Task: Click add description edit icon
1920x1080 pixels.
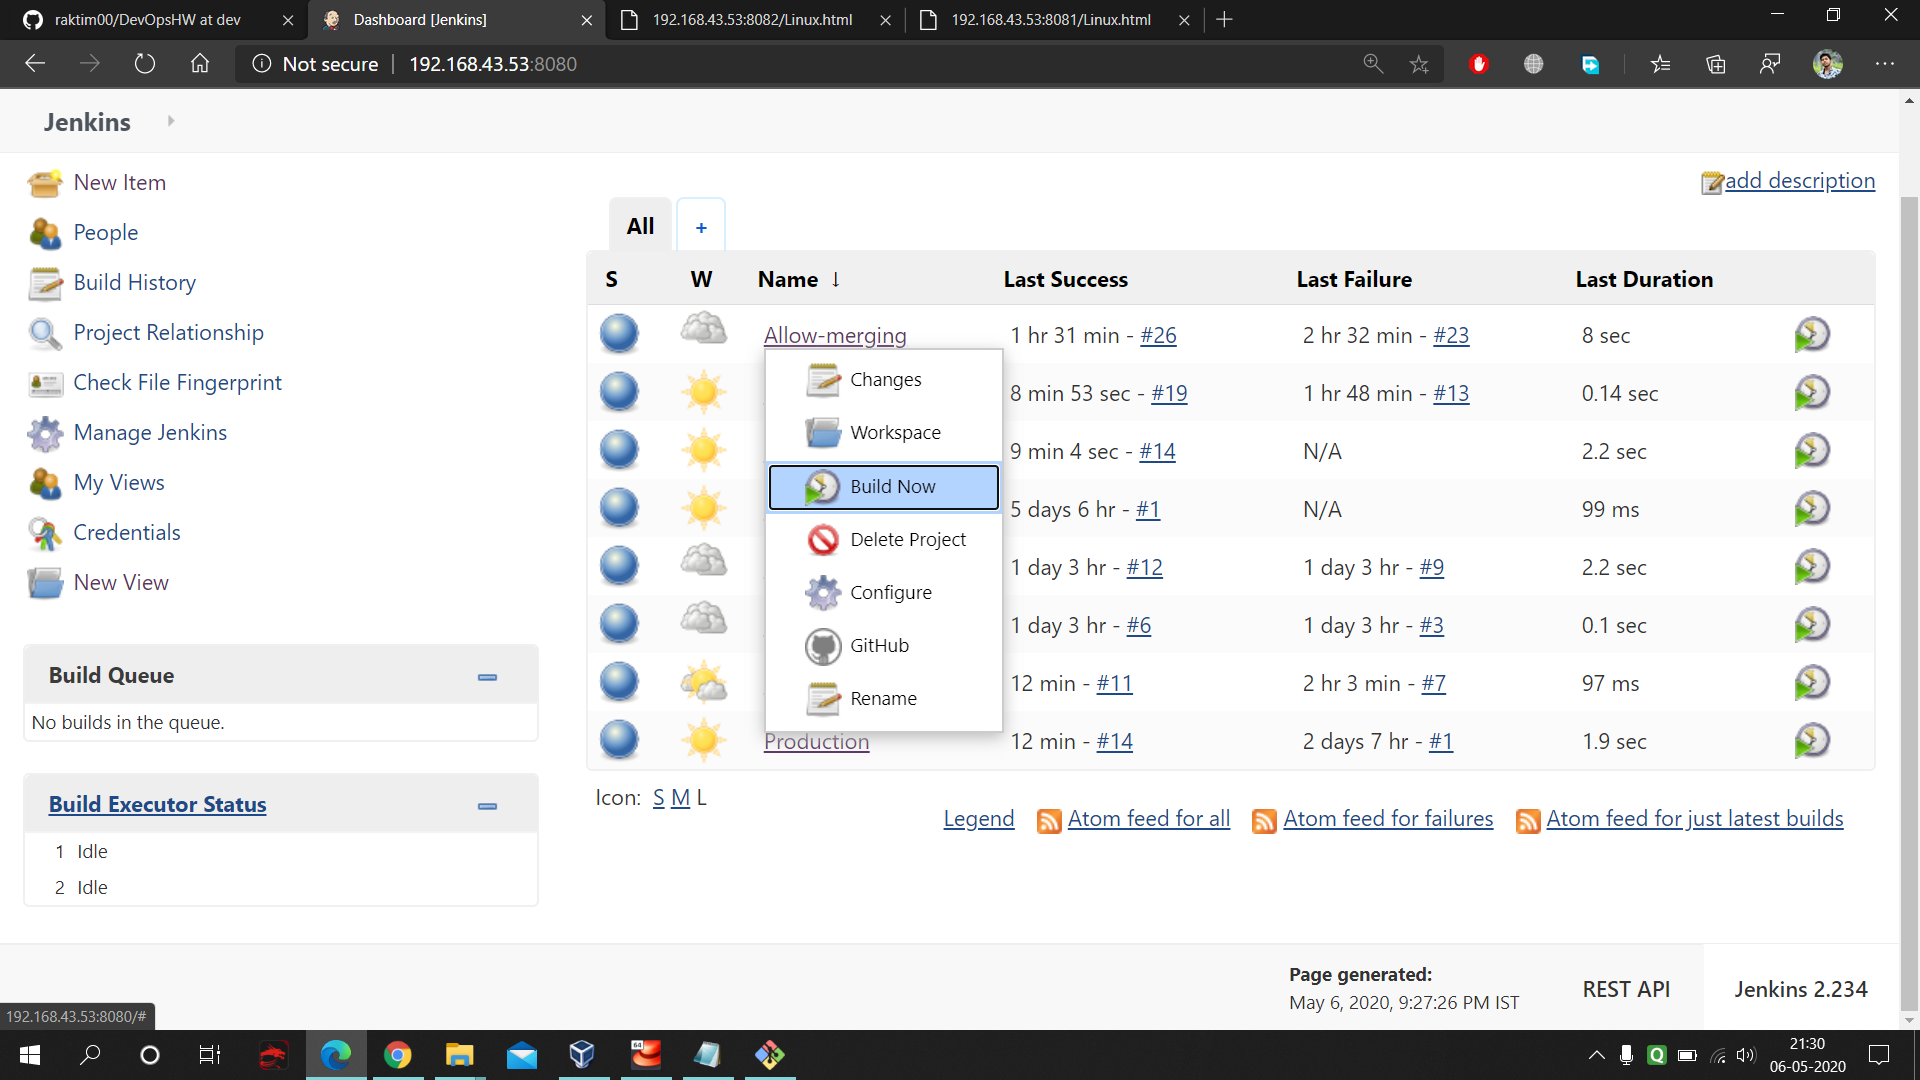Action: click(1712, 182)
